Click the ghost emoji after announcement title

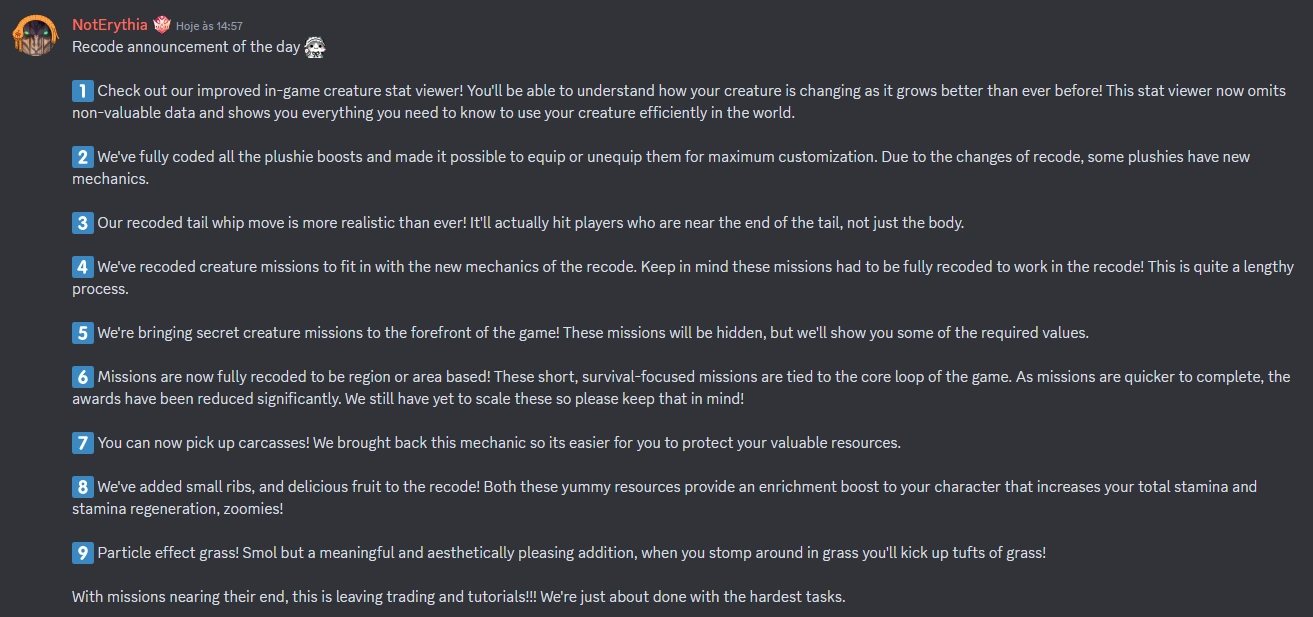point(315,47)
